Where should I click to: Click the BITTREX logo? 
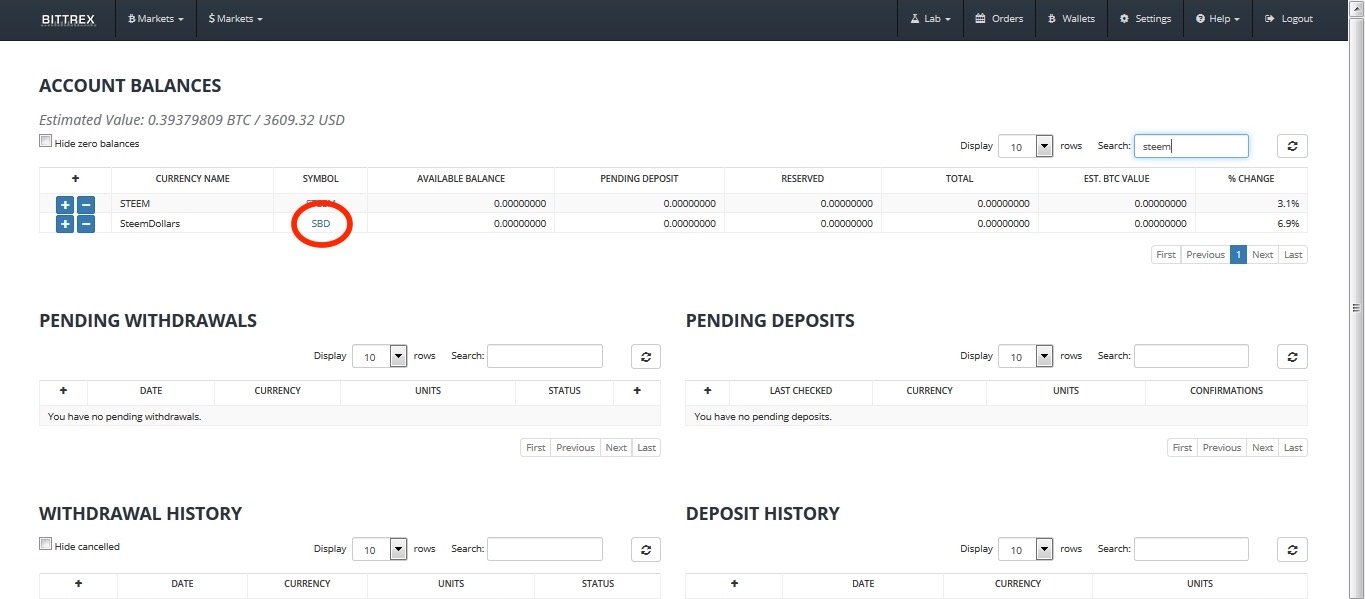click(68, 19)
